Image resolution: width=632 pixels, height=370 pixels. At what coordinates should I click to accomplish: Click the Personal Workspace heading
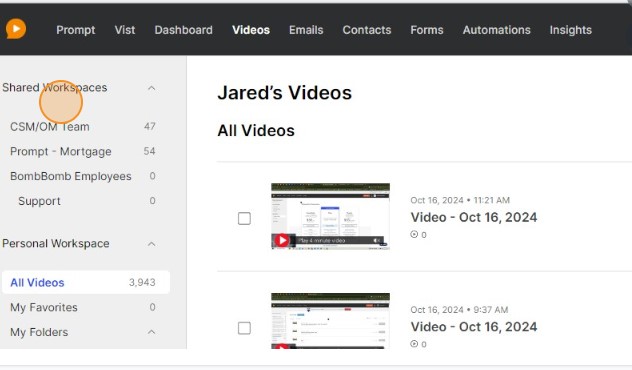tap(56, 243)
